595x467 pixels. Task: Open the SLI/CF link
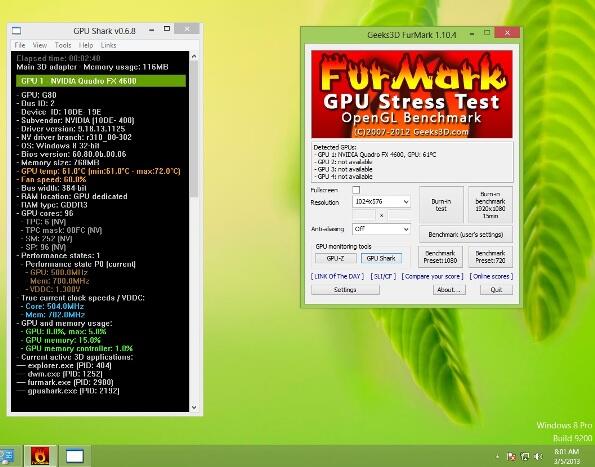[383, 277]
